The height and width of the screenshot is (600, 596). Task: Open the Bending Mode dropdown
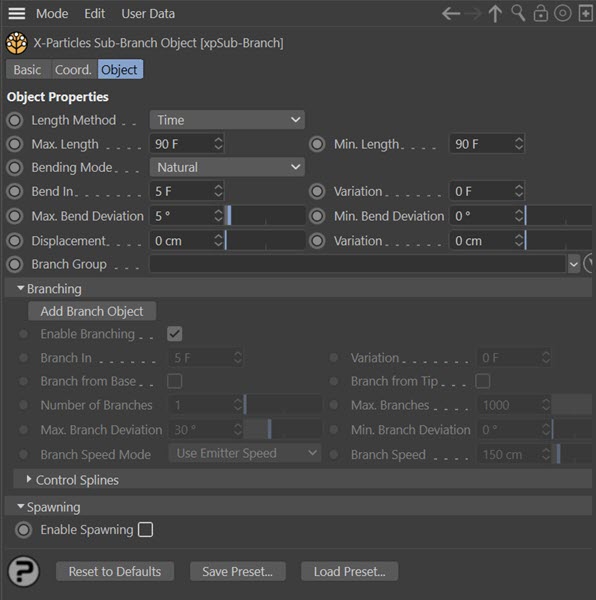tap(227, 167)
